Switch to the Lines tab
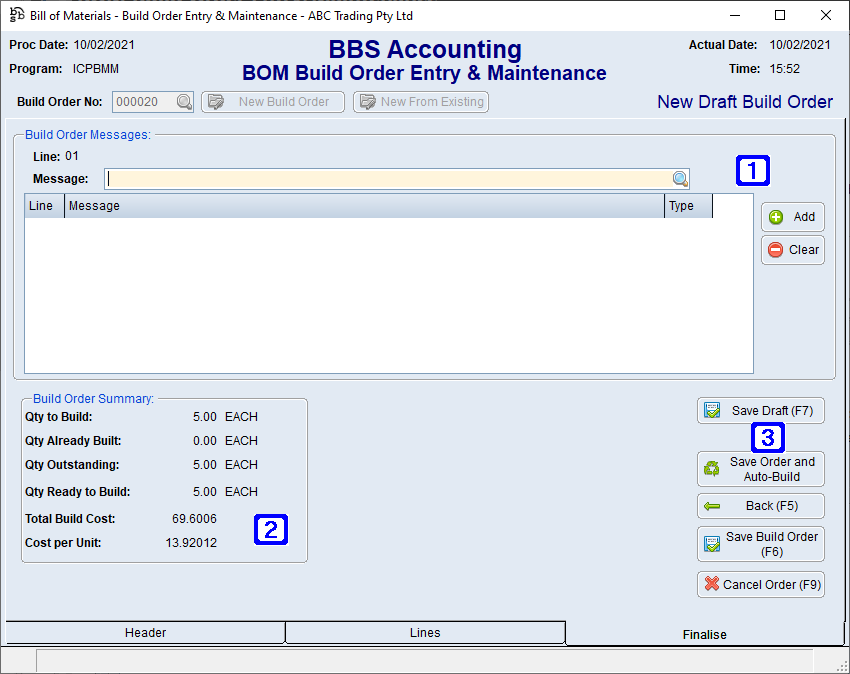 [x=425, y=632]
